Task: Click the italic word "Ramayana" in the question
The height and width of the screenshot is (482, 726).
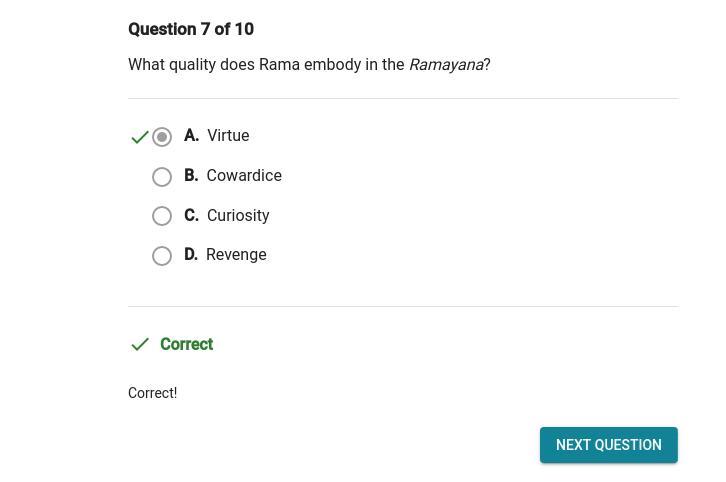Action: pos(446,65)
